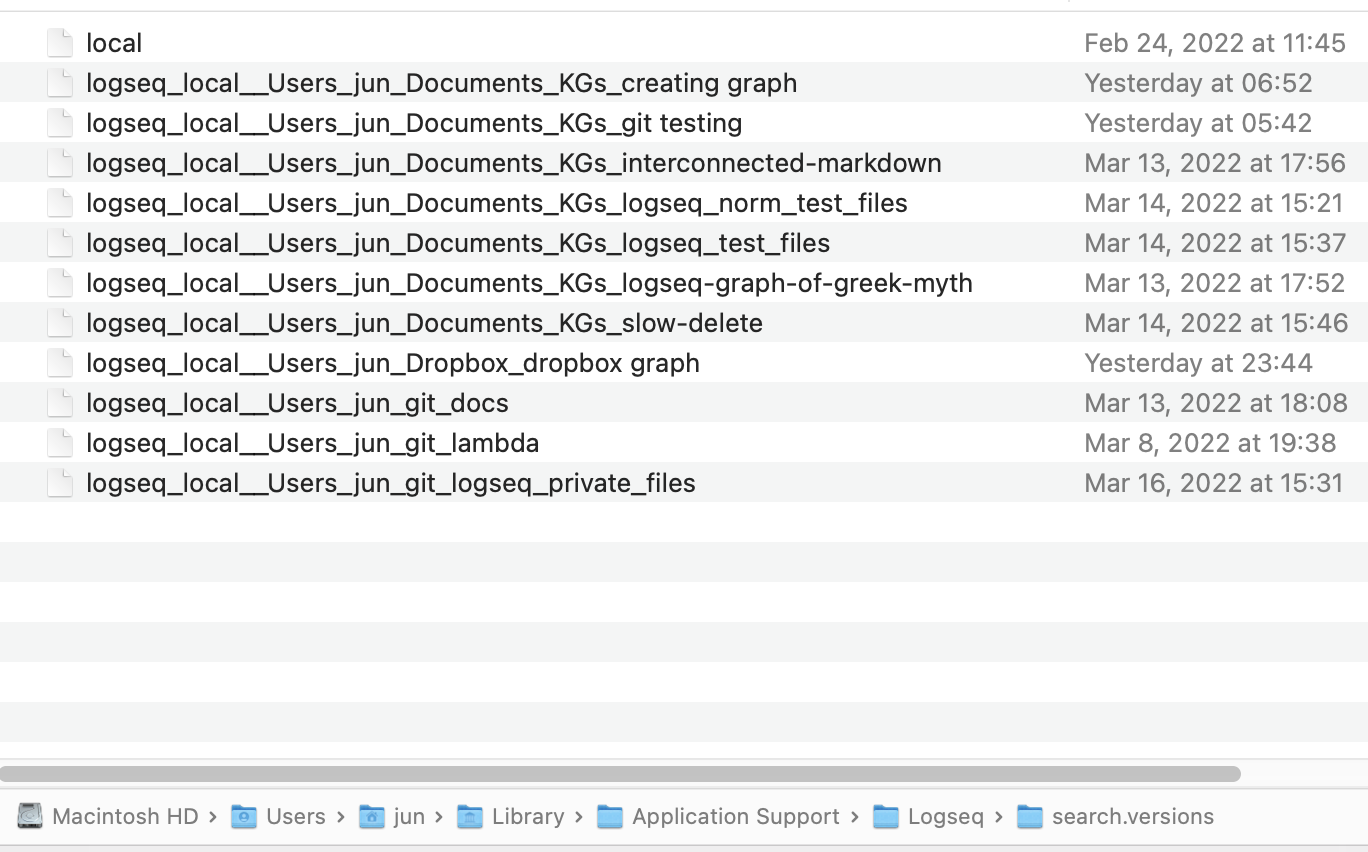Click the document icon beside "local"
This screenshot has height=852, width=1368.
point(60,42)
